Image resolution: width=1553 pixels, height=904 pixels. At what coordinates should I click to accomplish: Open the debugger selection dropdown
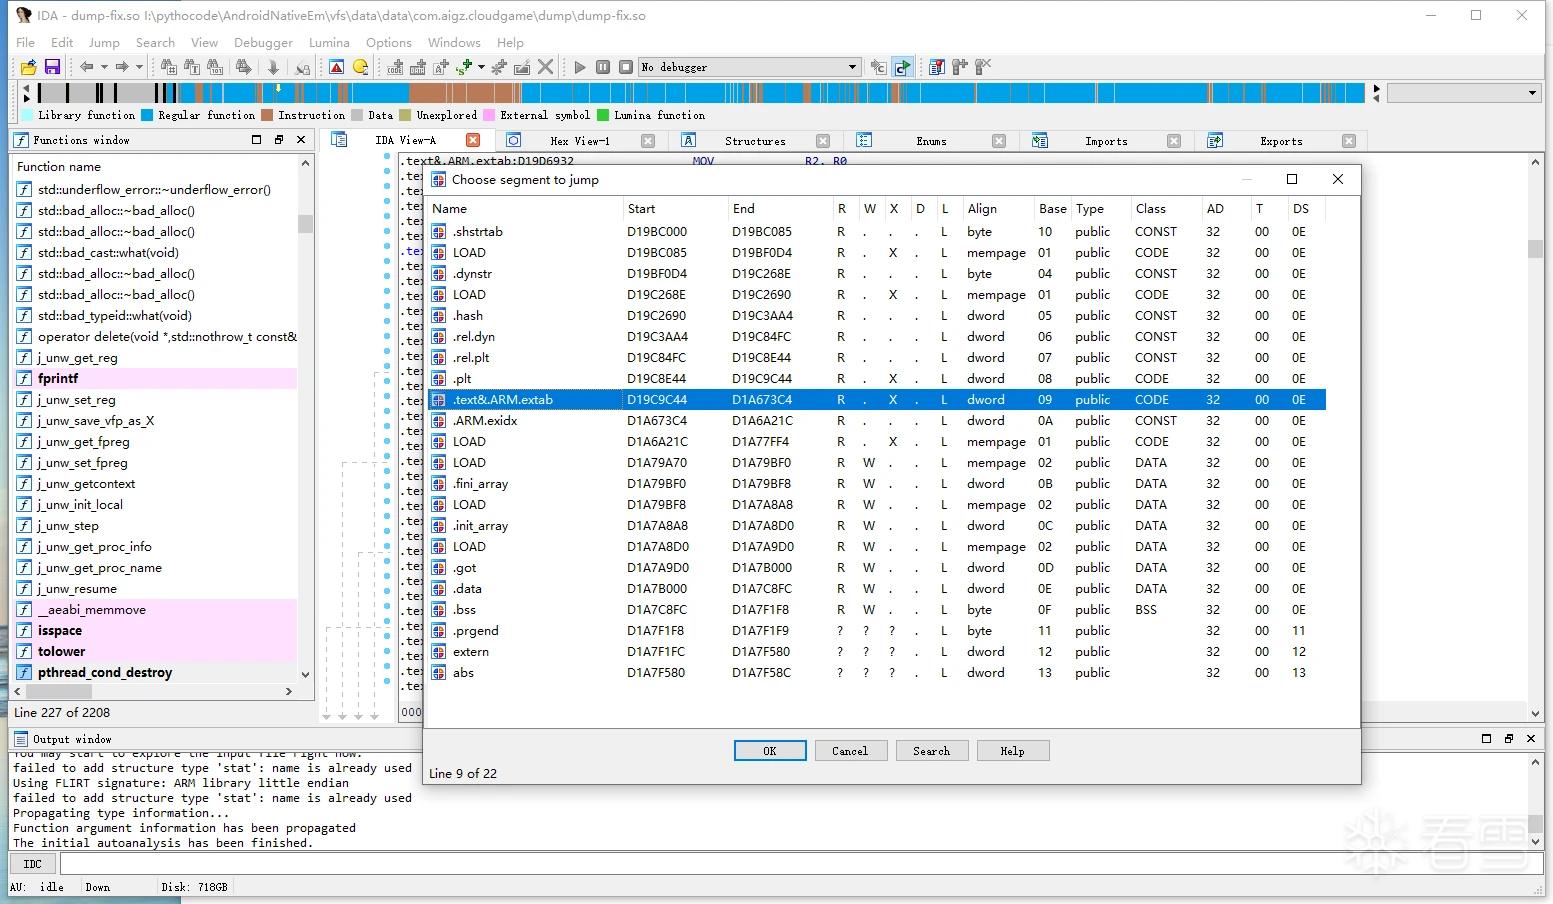tap(852, 67)
